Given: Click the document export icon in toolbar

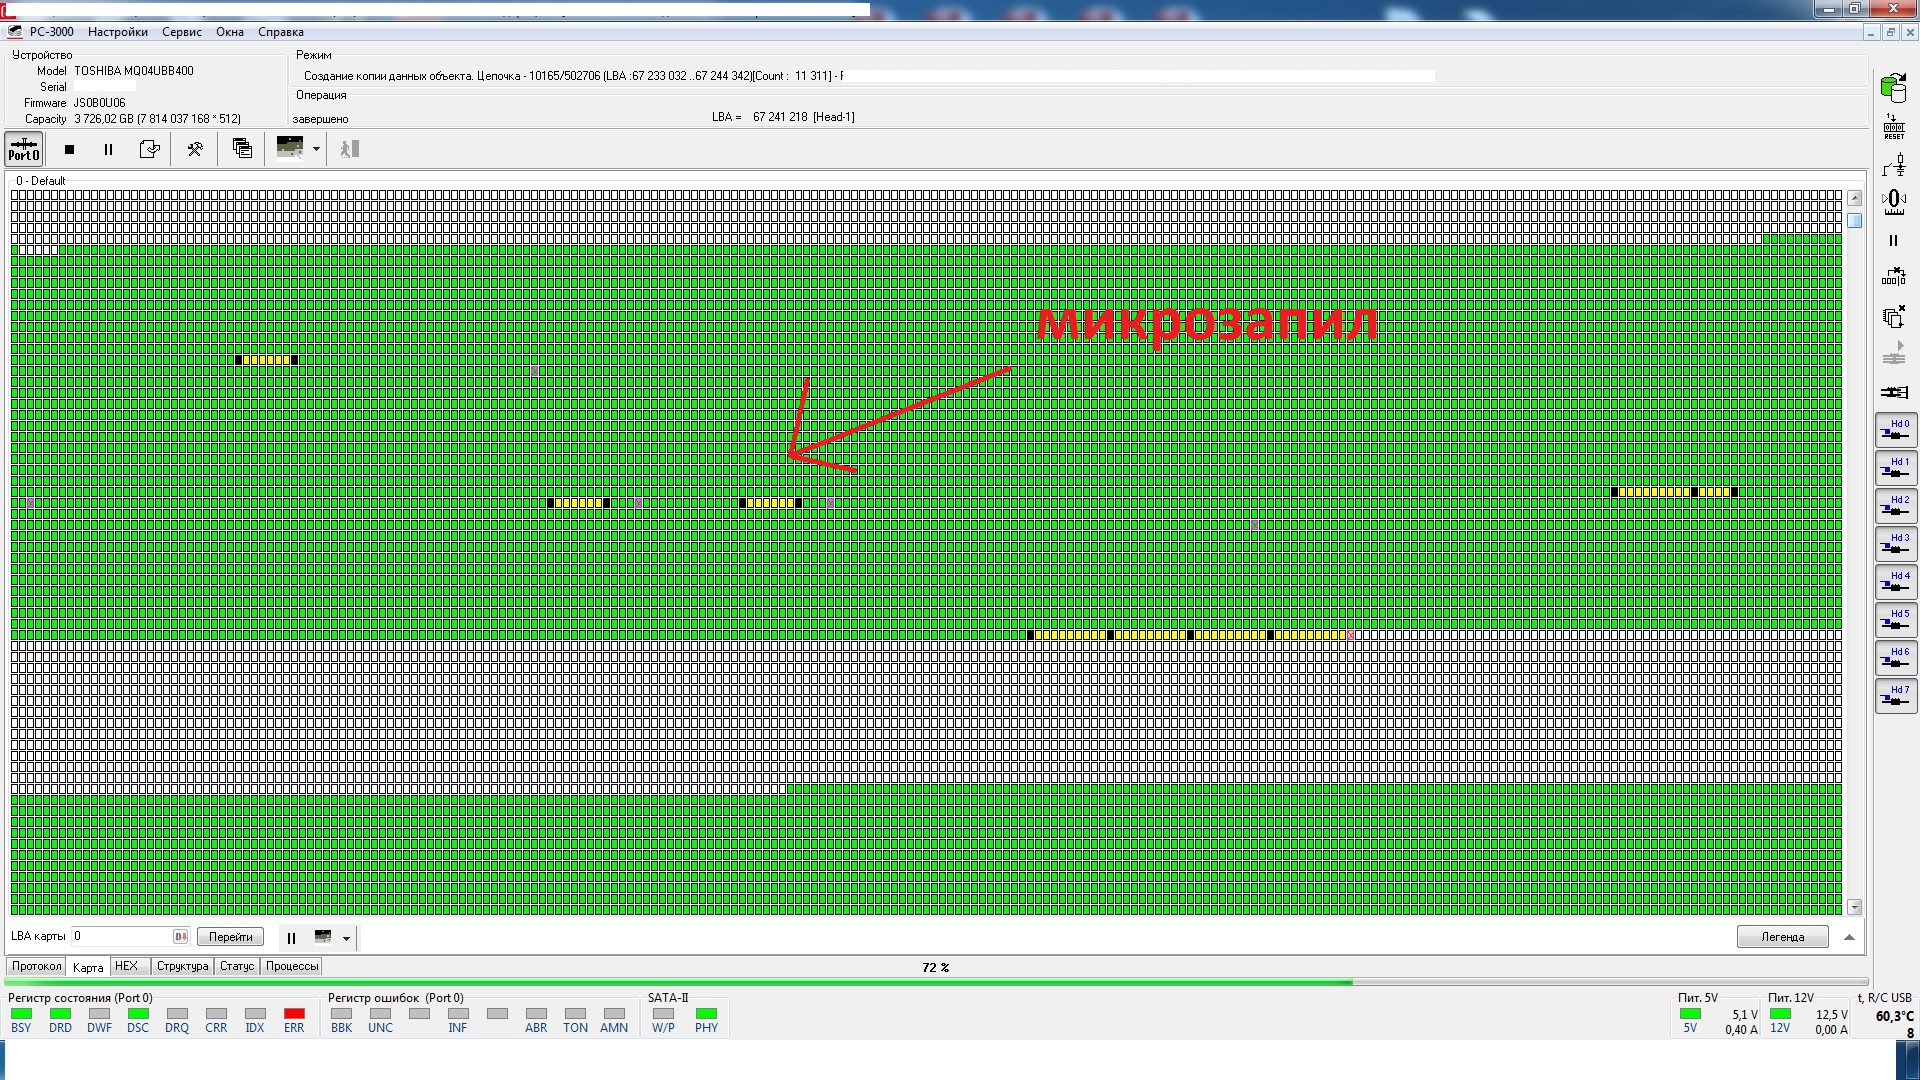Looking at the screenshot, I should point(150,149).
